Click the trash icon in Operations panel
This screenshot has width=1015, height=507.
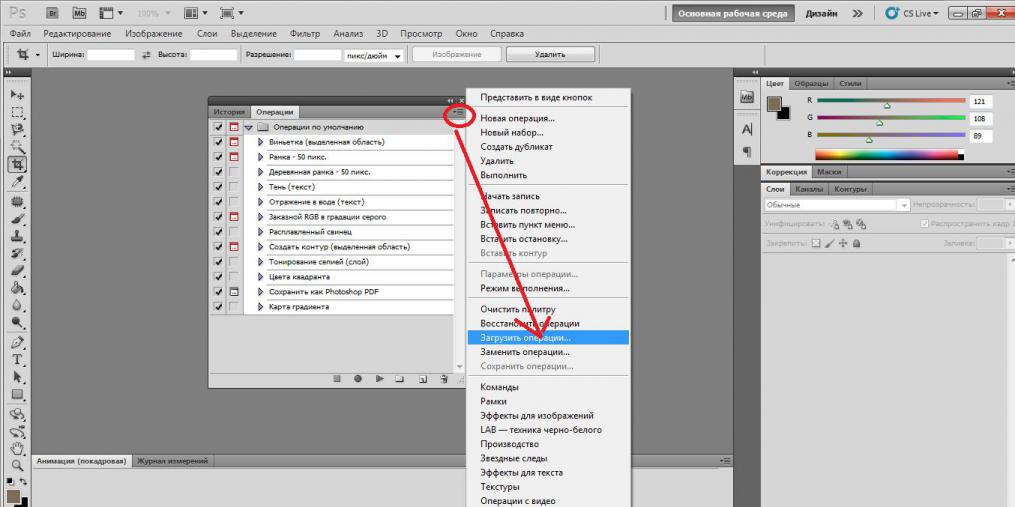click(x=443, y=379)
